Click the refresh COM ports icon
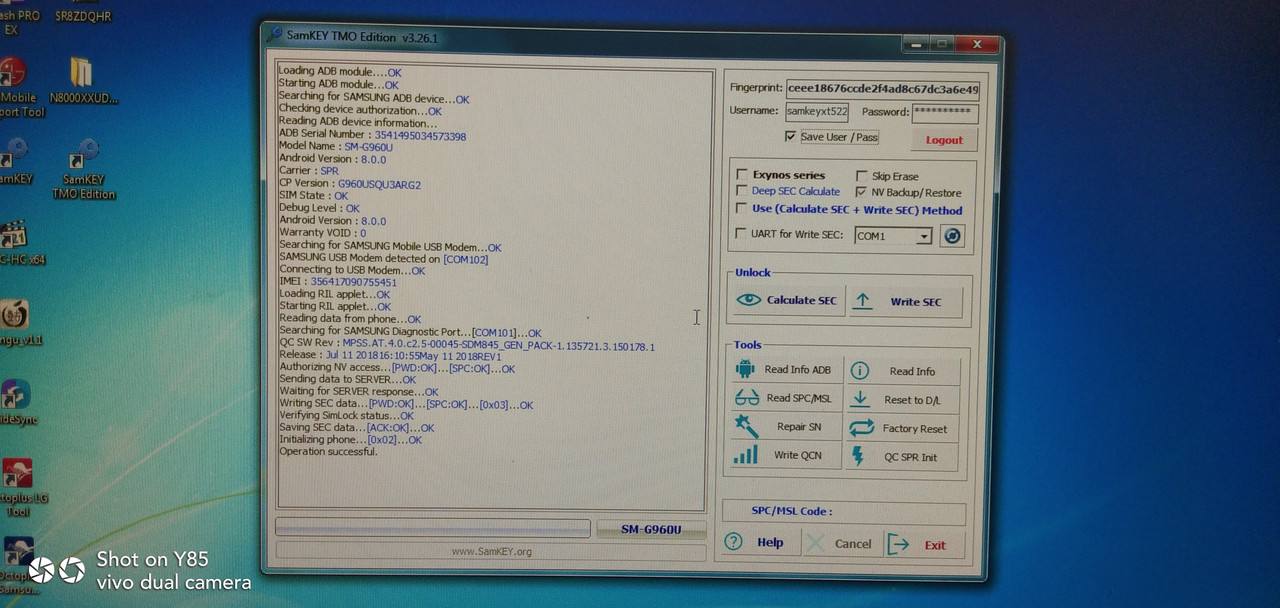The image size is (1280, 608). click(952, 237)
